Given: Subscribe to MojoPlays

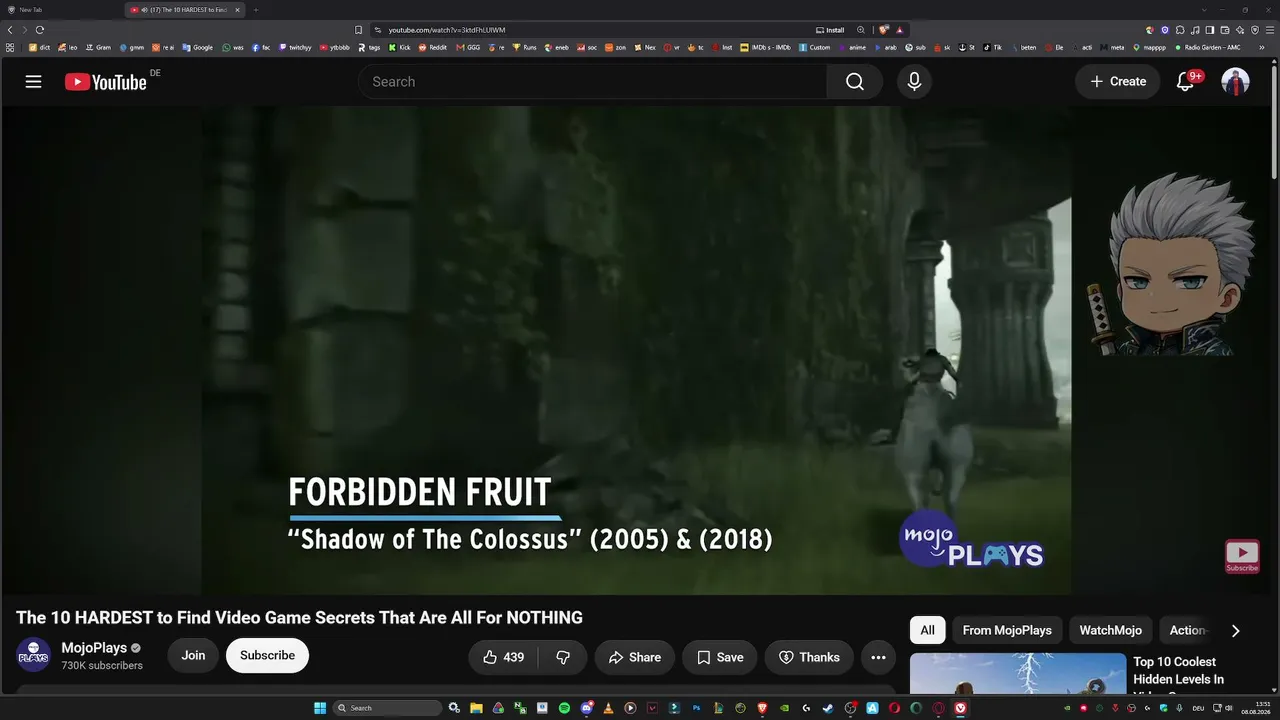Looking at the screenshot, I should [267, 656].
